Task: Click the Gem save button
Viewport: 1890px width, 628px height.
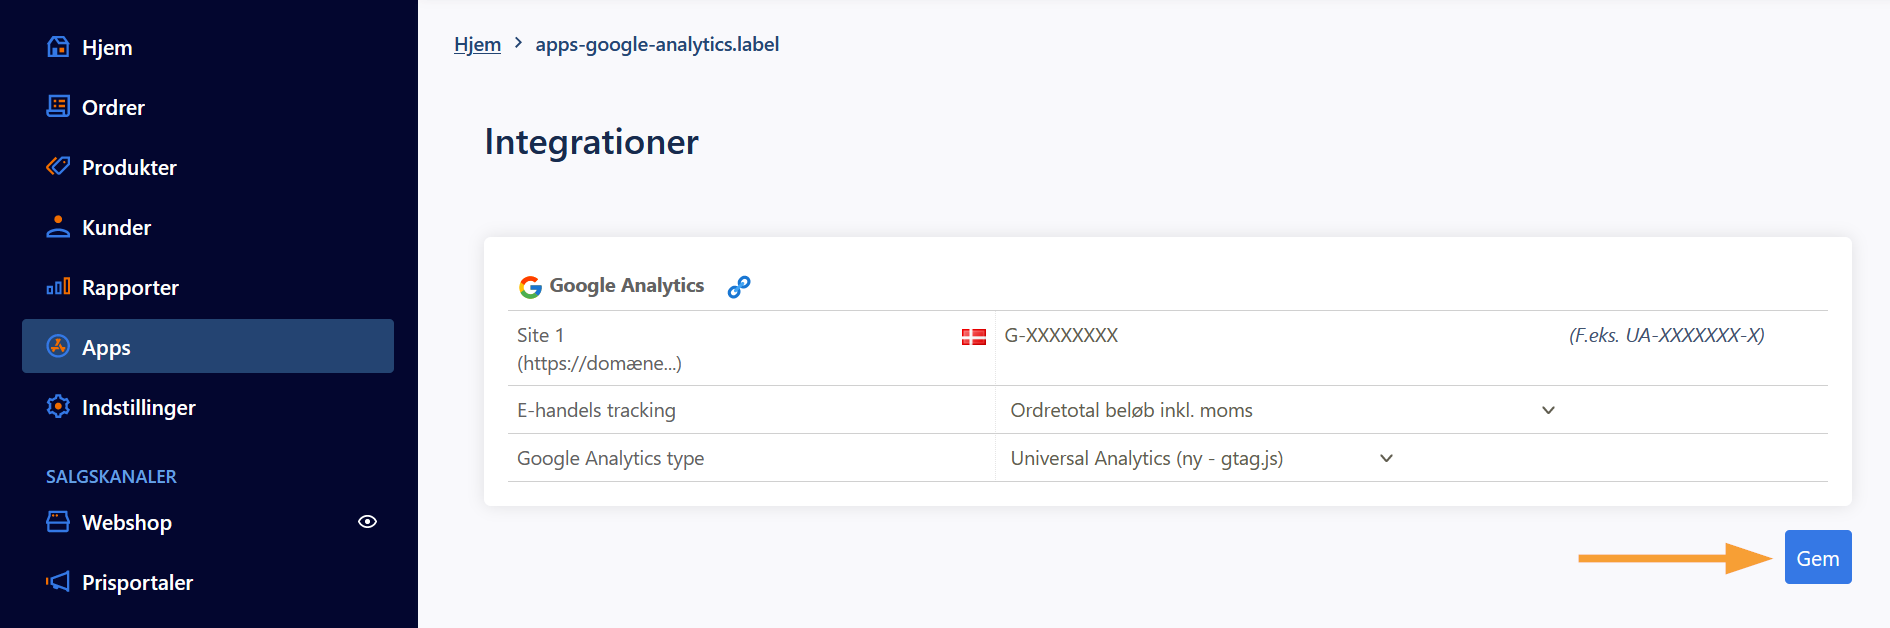Action: click(x=1818, y=557)
